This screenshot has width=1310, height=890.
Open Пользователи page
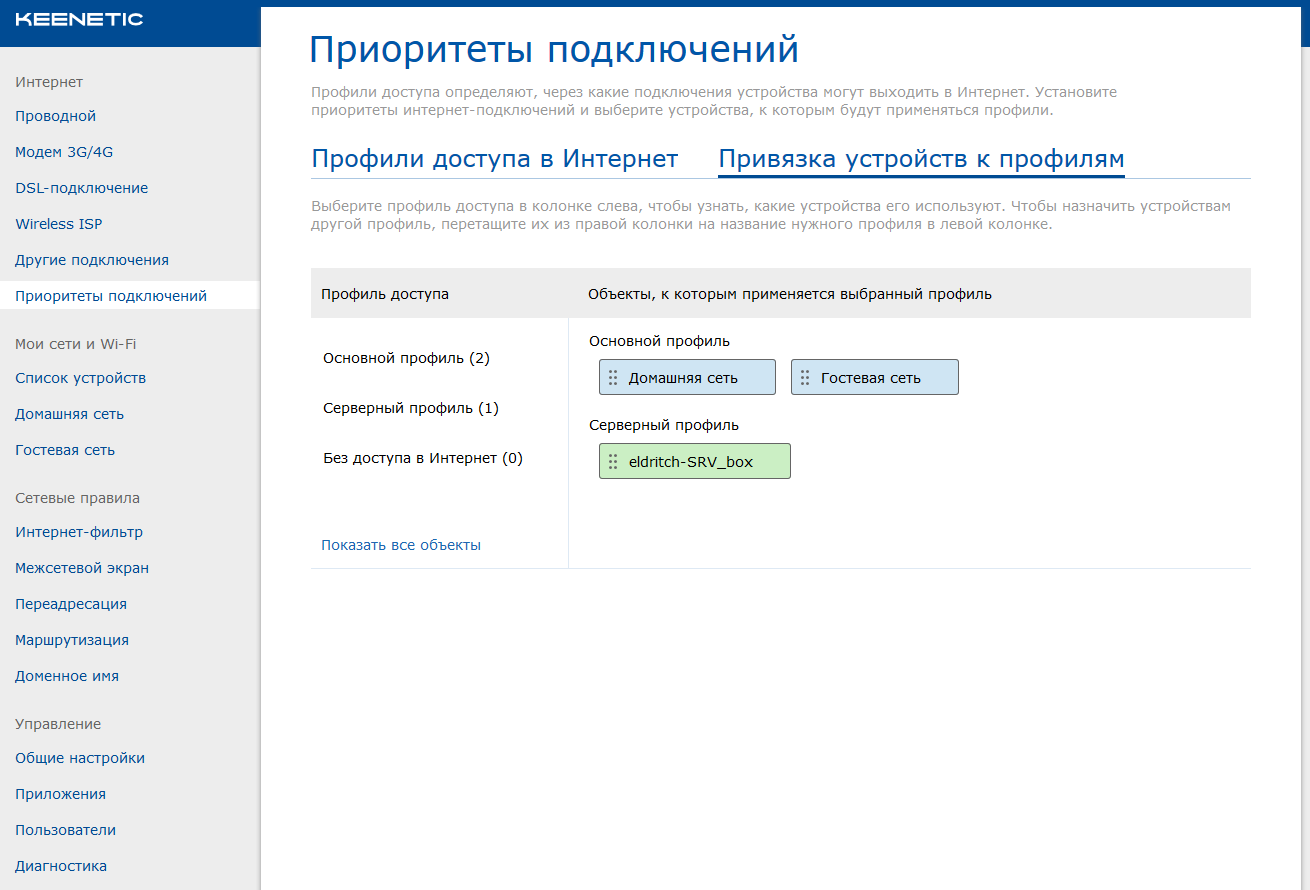pos(65,830)
